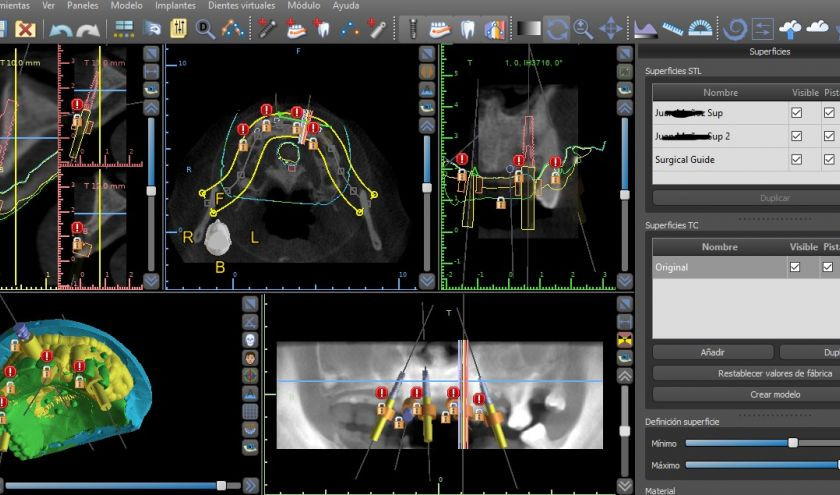Click the grayscale gradient contrast tool
The height and width of the screenshot is (495, 840).
pyautogui.click(x=529, y=29)
